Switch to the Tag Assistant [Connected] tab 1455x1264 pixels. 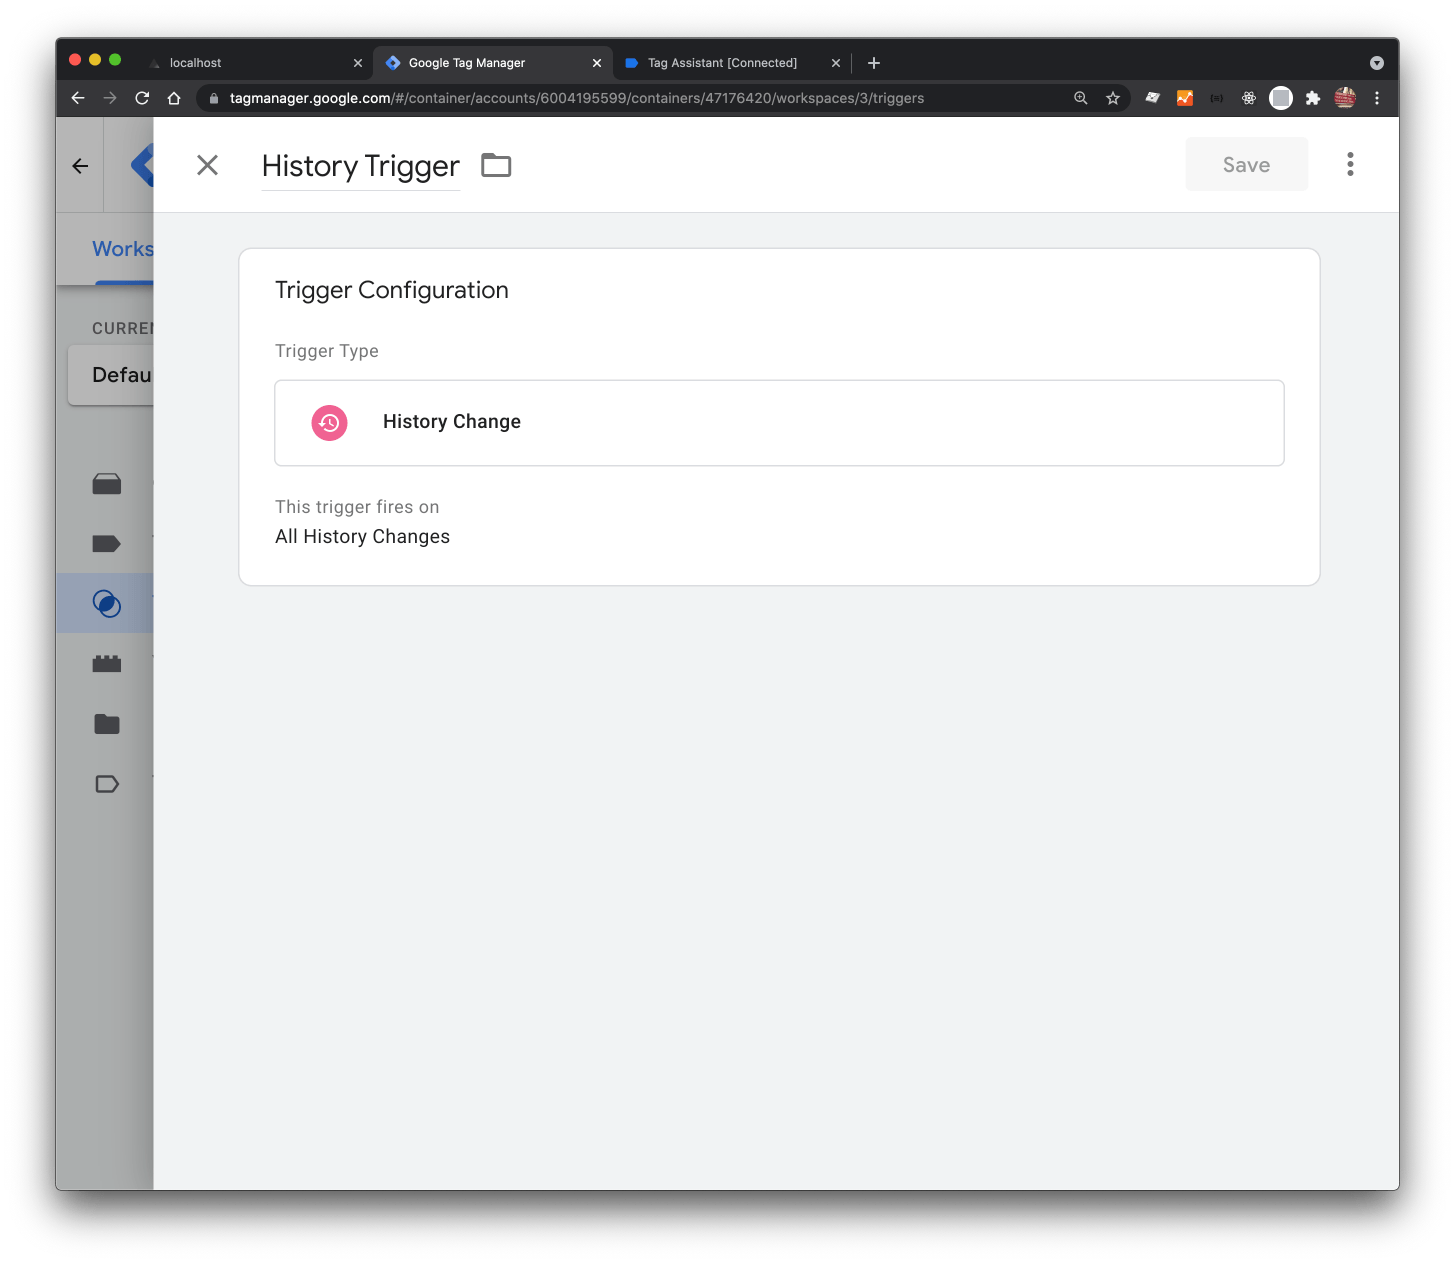722,62
